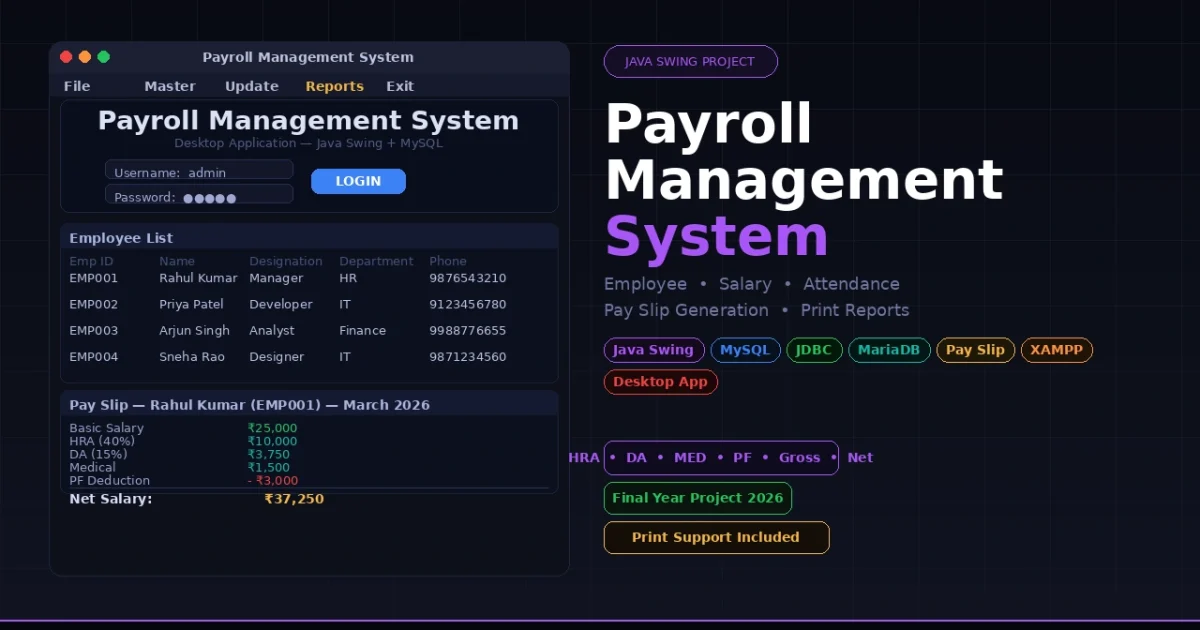
Task: Click the JAVA SWING PROJECT pill
Action: point(690,61)
